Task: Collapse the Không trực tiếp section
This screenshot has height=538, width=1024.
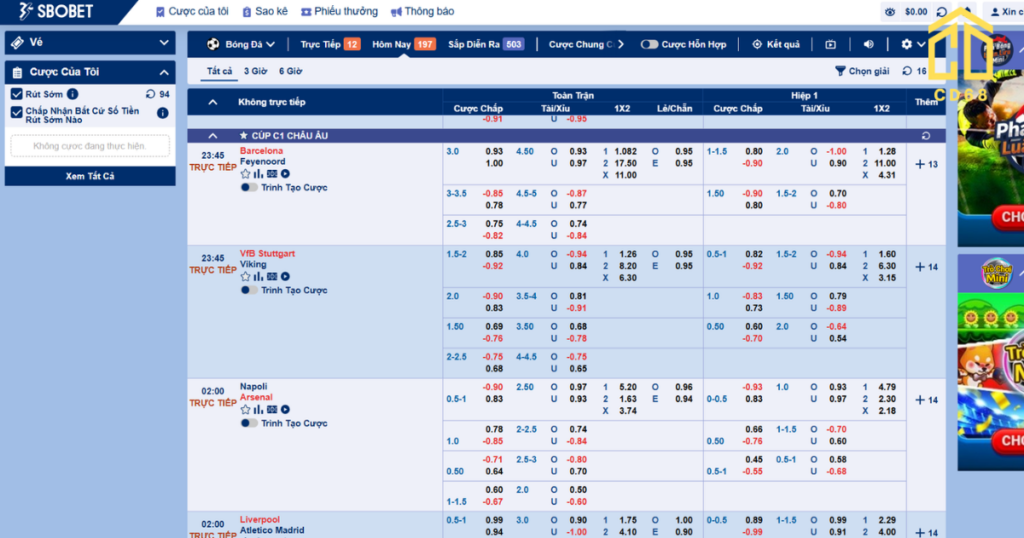Action: coord(213,102)
